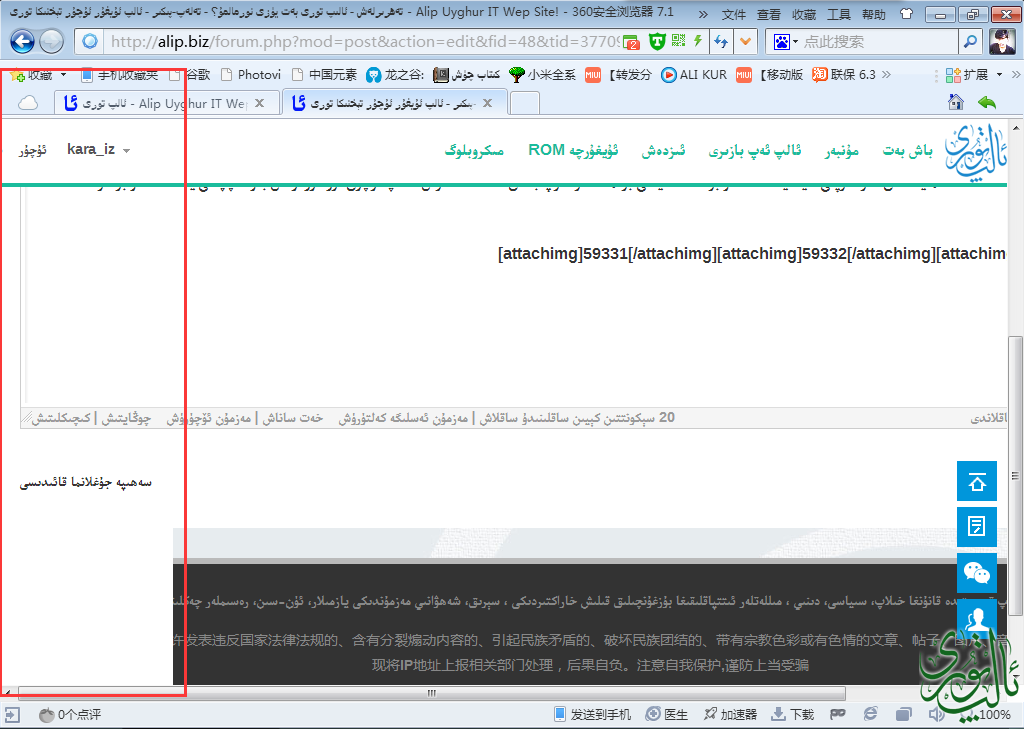The image size is (1024, 729).
Task: Click 发送到手机 in status bar
Action: [592, 715]
